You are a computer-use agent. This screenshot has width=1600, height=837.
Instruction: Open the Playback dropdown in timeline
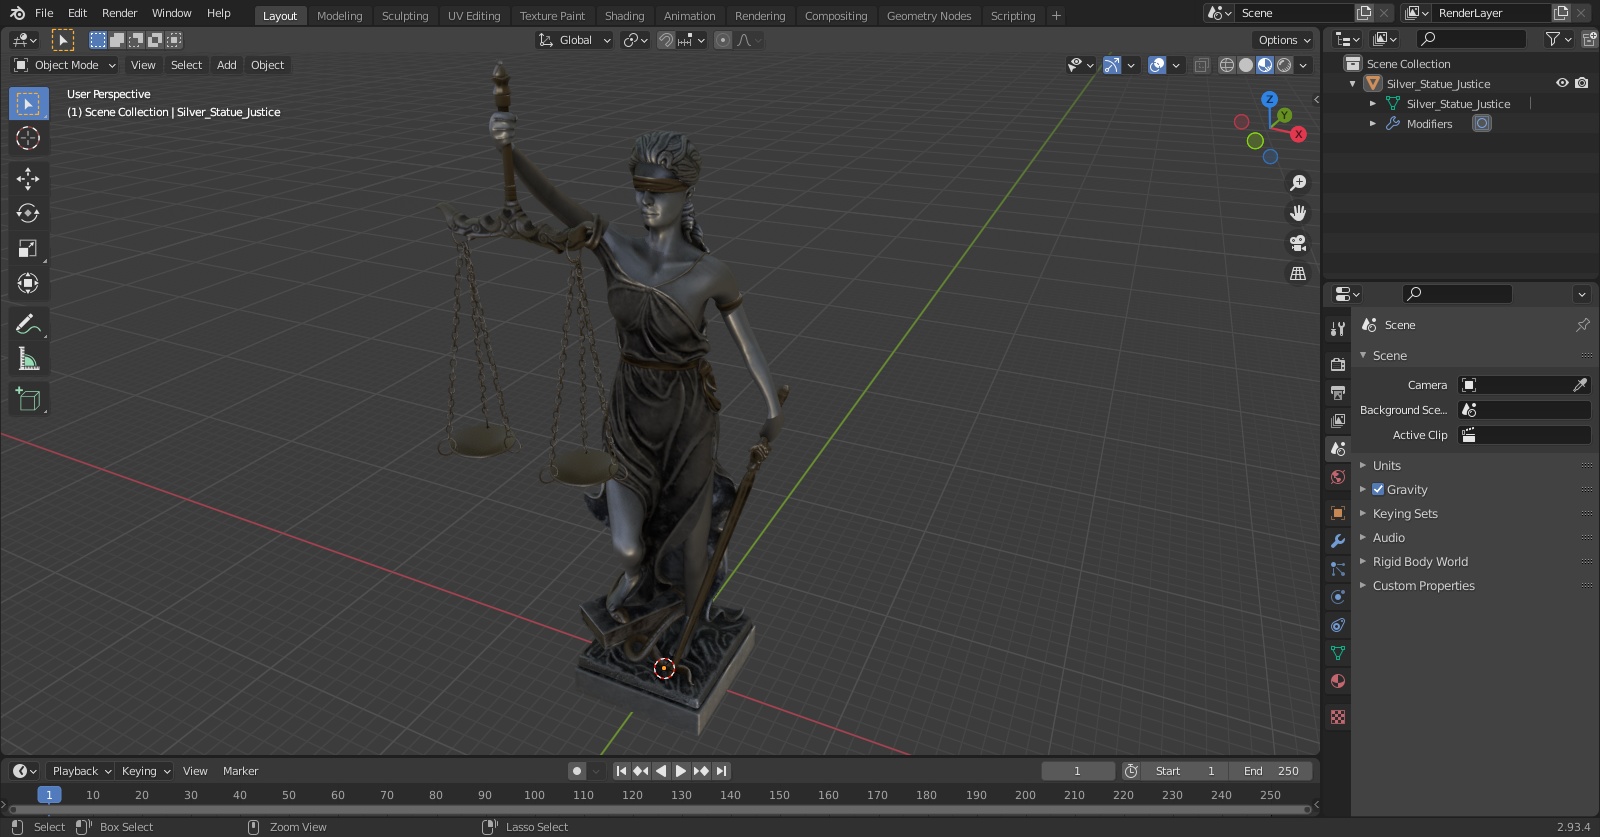[81, 771]
